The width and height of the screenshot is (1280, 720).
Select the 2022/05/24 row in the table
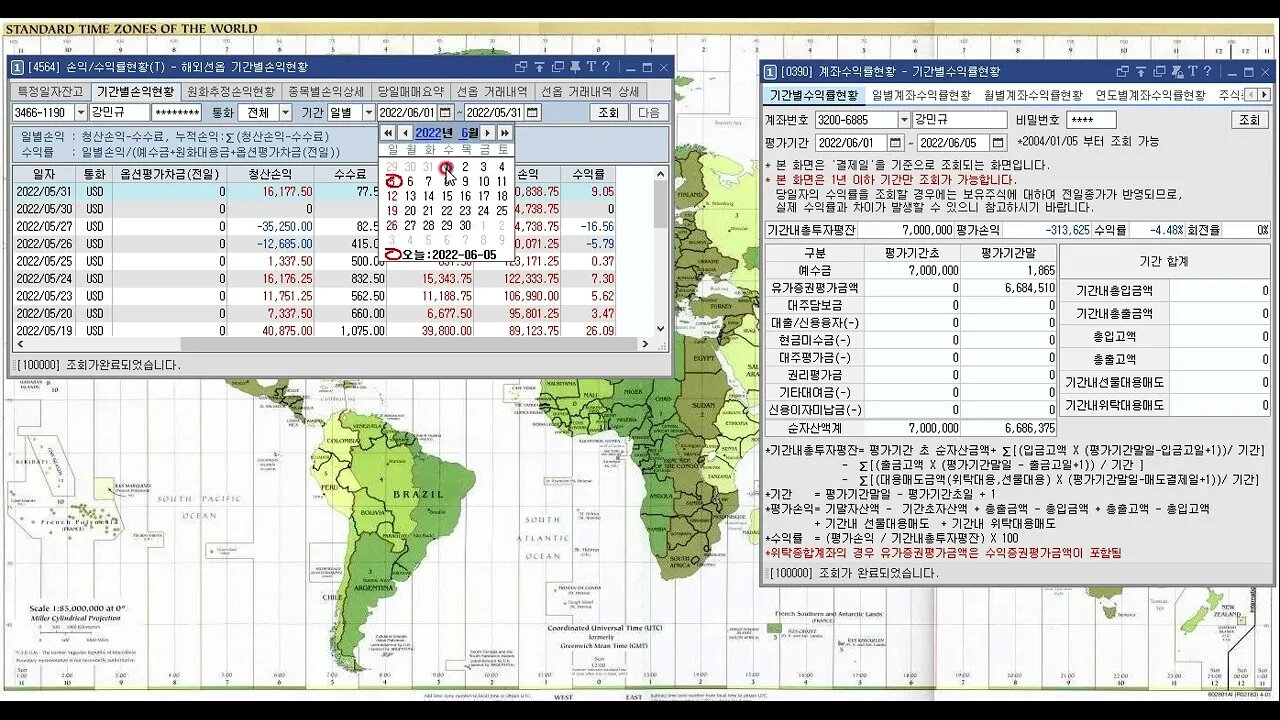[x=332, y=279]
